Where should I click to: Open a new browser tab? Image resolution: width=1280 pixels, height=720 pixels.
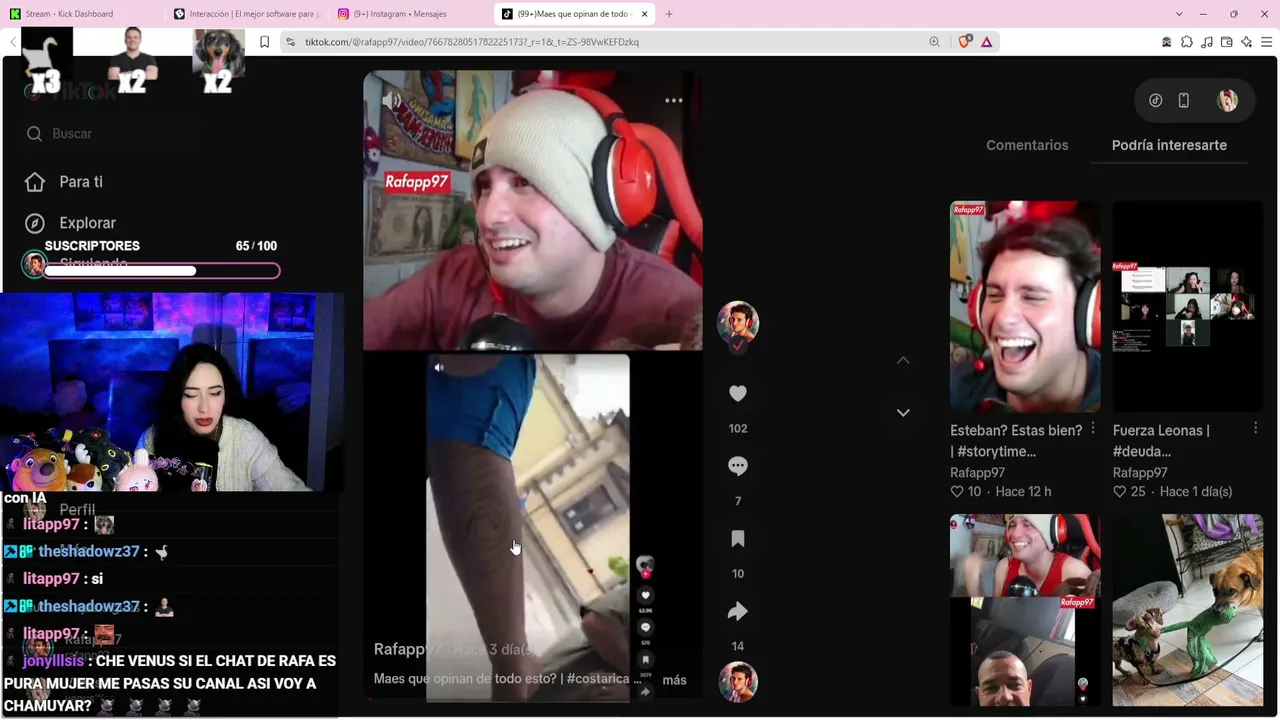point(669,14)
